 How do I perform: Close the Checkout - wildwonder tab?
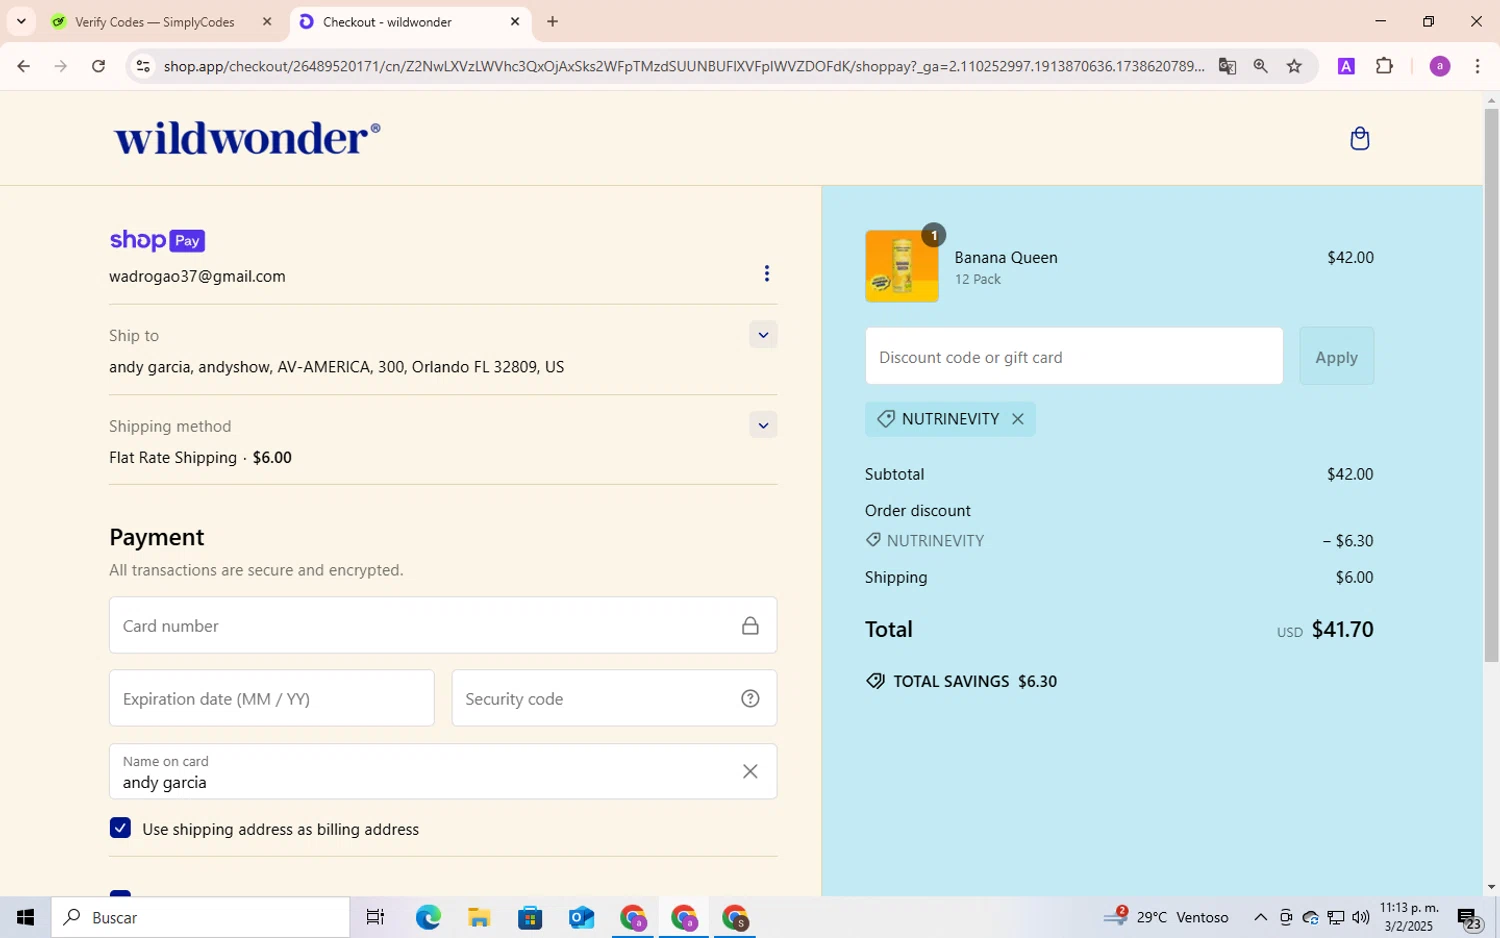click(x=515, y=21)
